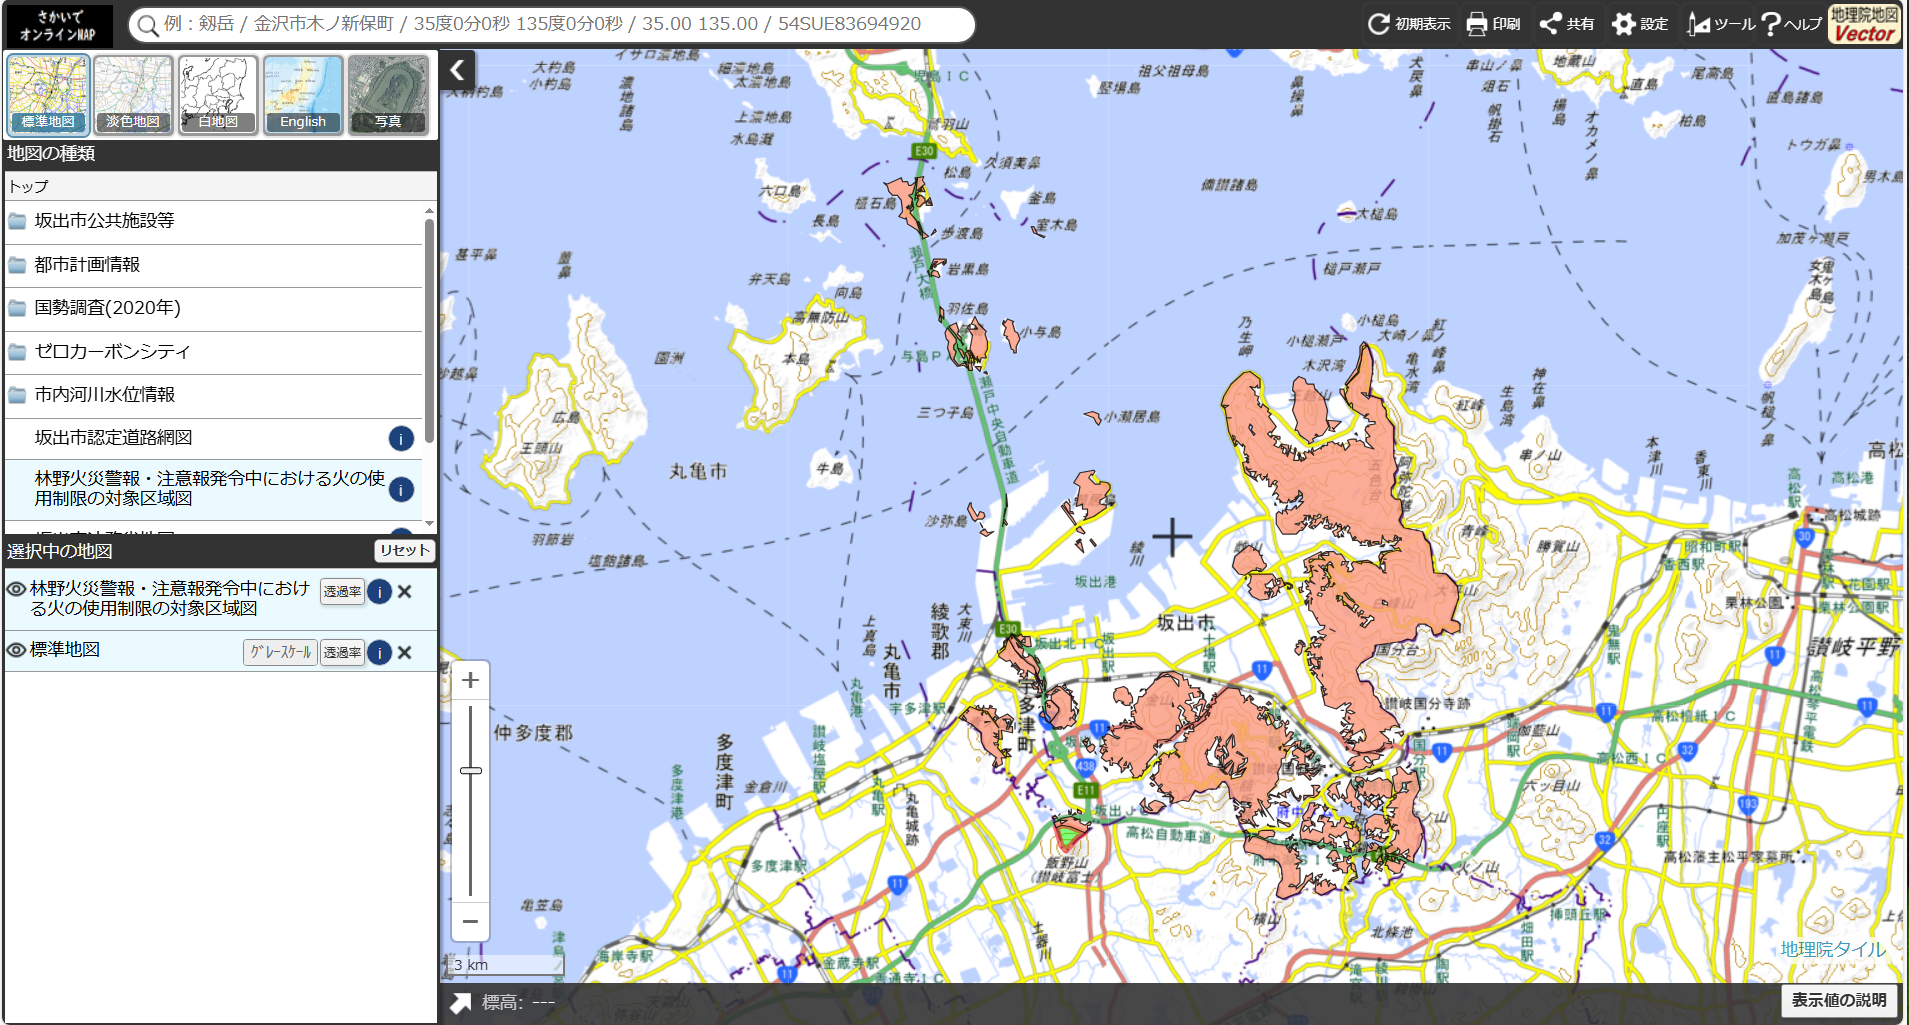Hide the 林野火災警報 selected layer via eye

[x=16, y=589]
